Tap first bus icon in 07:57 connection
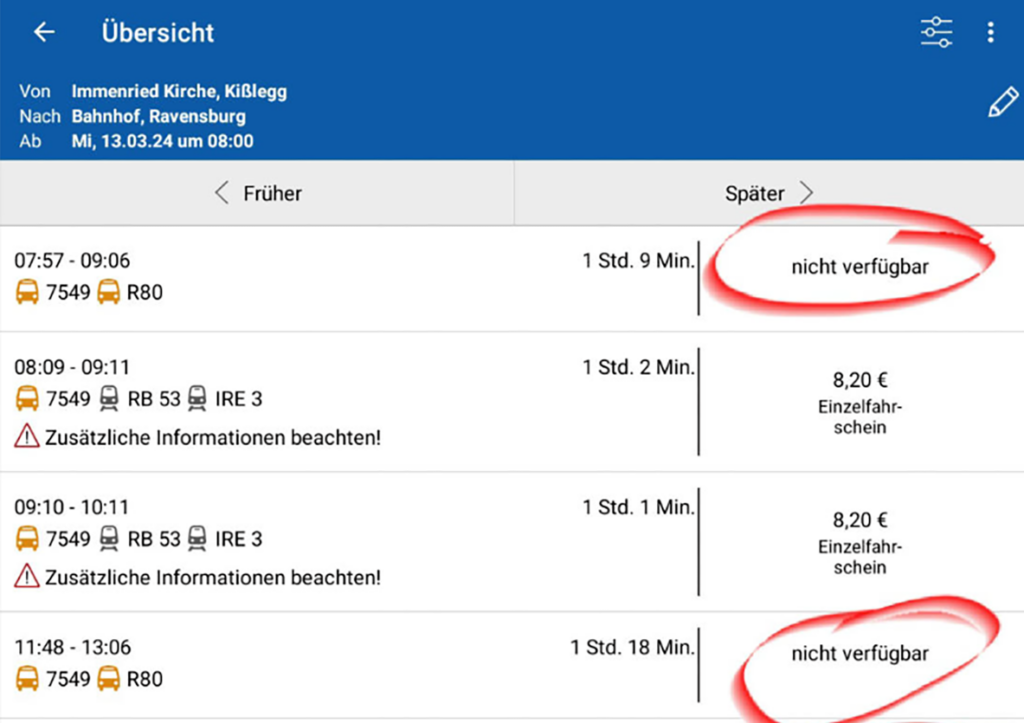This screenshot has width=1024, height=723. click(x=27, y=293)
